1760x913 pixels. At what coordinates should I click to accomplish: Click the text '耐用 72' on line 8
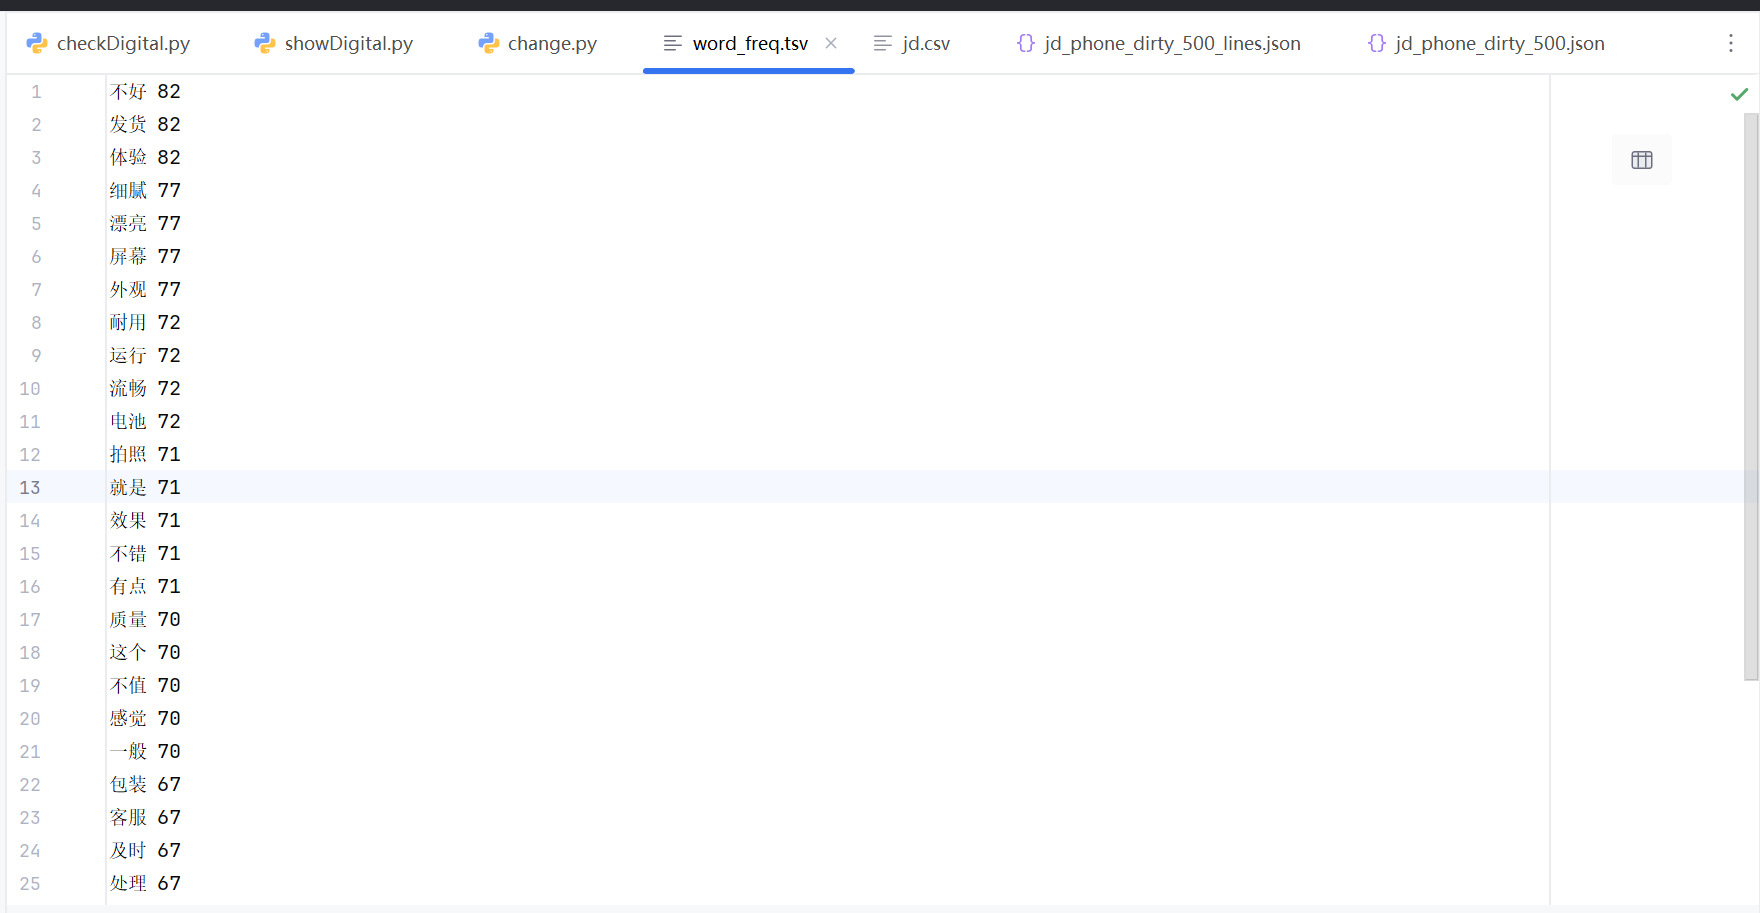click(145, 323)
